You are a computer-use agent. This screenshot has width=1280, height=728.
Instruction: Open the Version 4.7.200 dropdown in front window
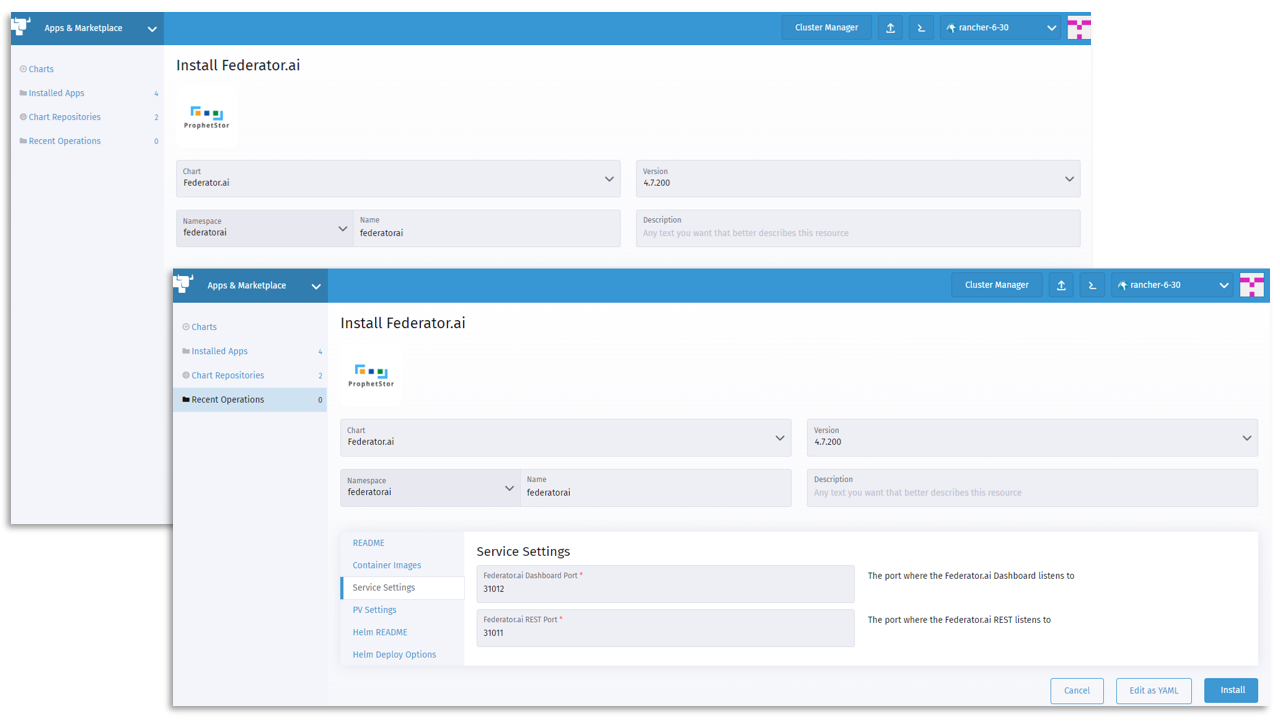click(x=1032, y=437)
